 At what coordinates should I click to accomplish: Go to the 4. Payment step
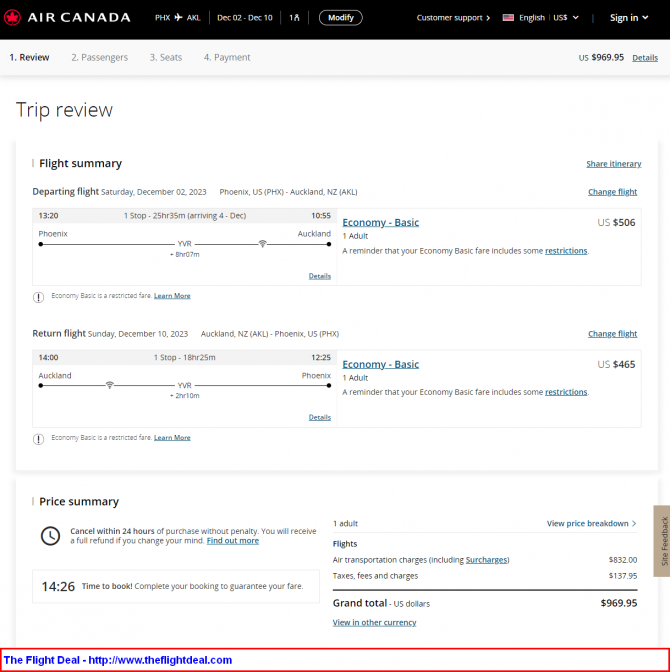[227, 57]
